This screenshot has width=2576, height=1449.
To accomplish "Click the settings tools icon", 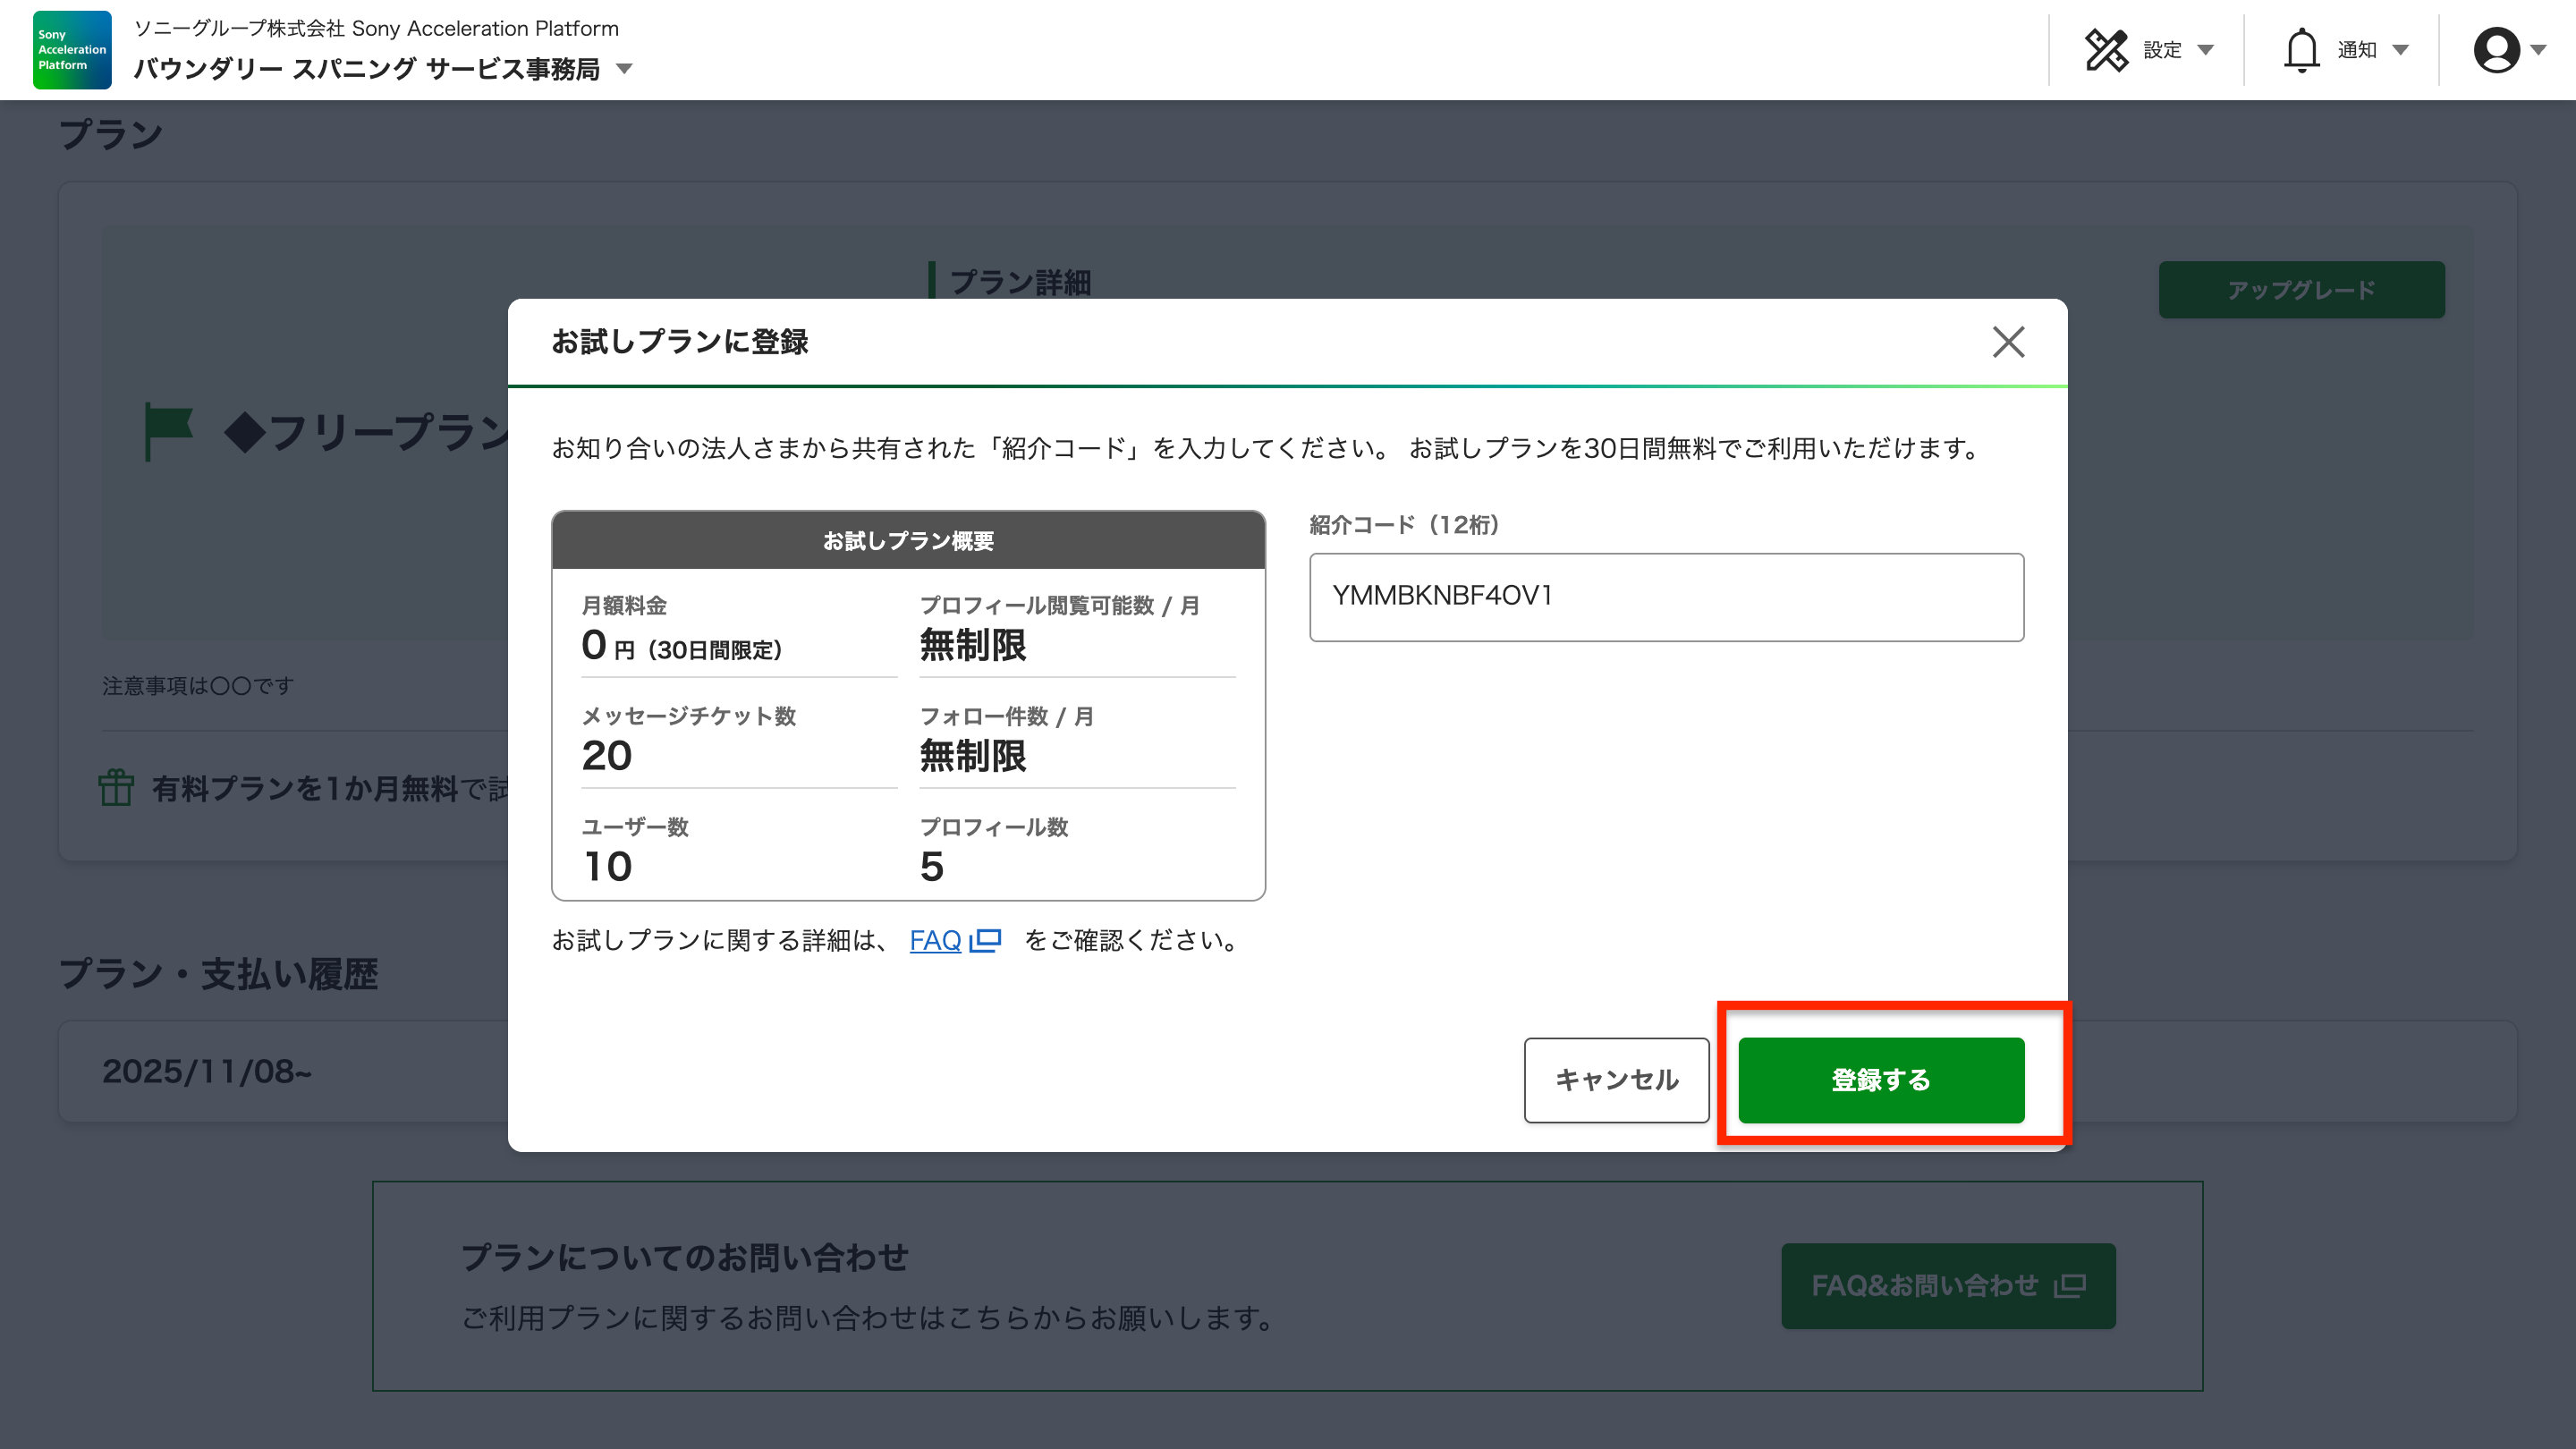I will [2106, 50].
